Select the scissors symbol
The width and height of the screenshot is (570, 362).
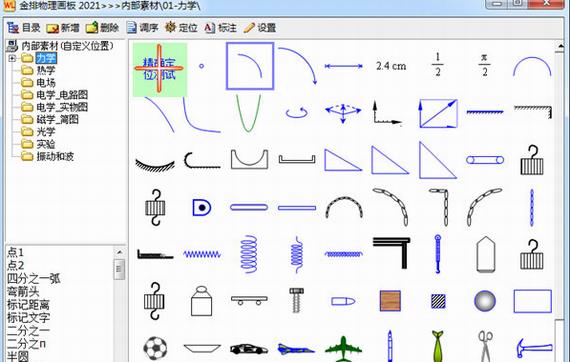click(x=485, y=346)
